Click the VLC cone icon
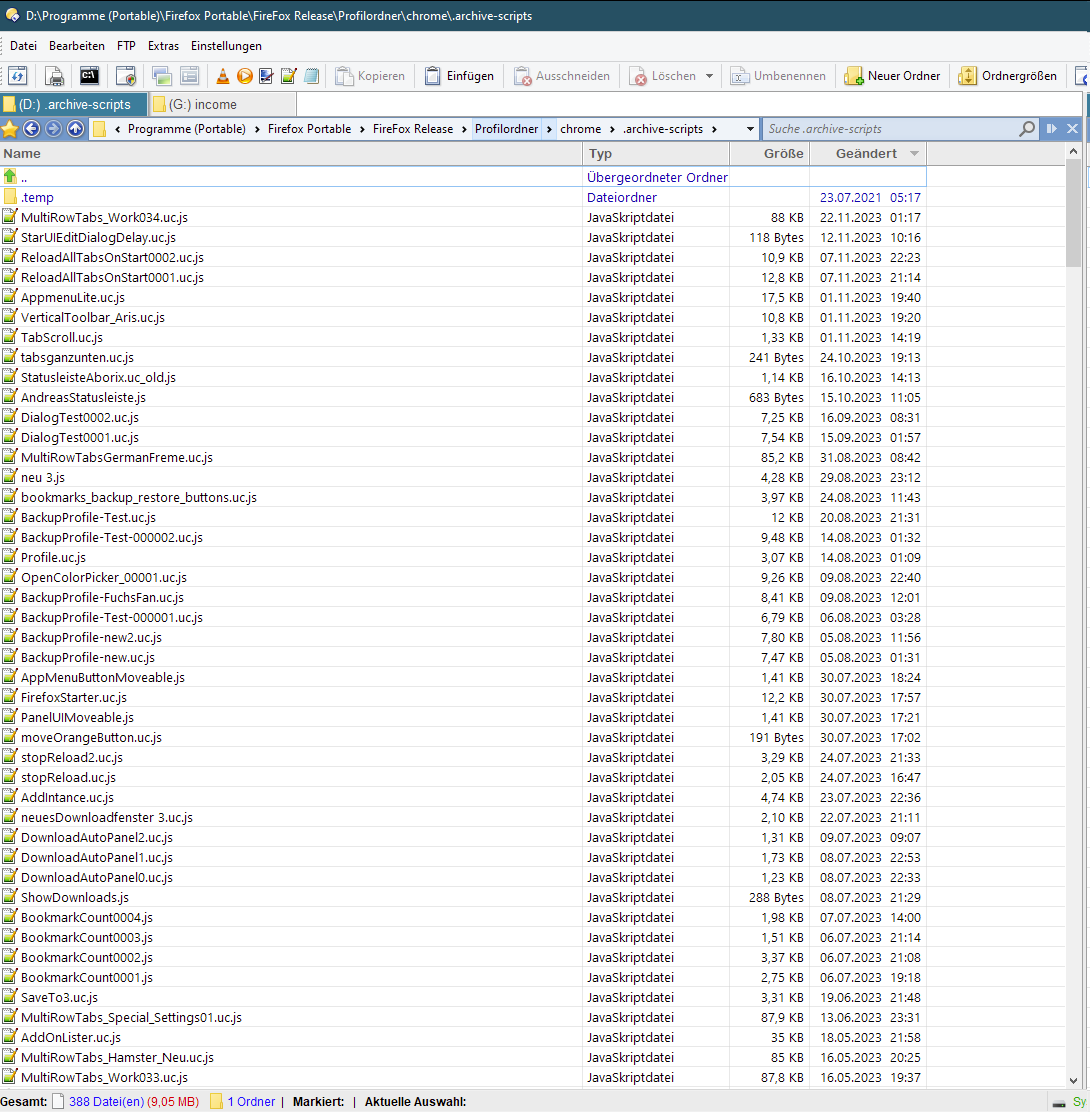 point(223,76)
